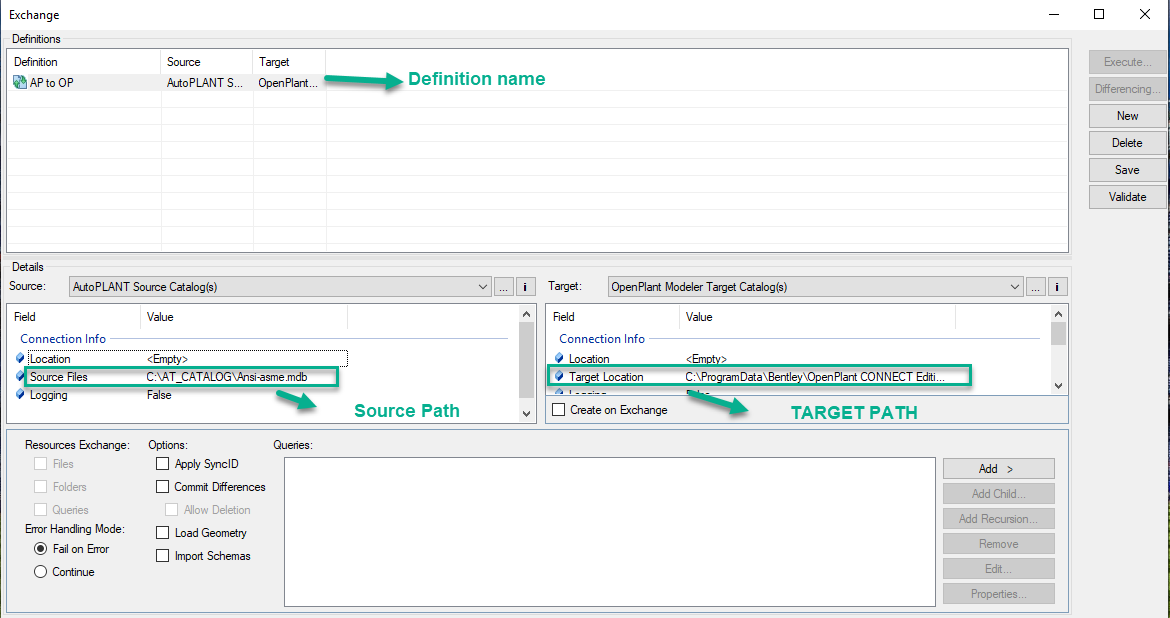
Task: Click the Remove query button
Action: [x=998, y=544]
